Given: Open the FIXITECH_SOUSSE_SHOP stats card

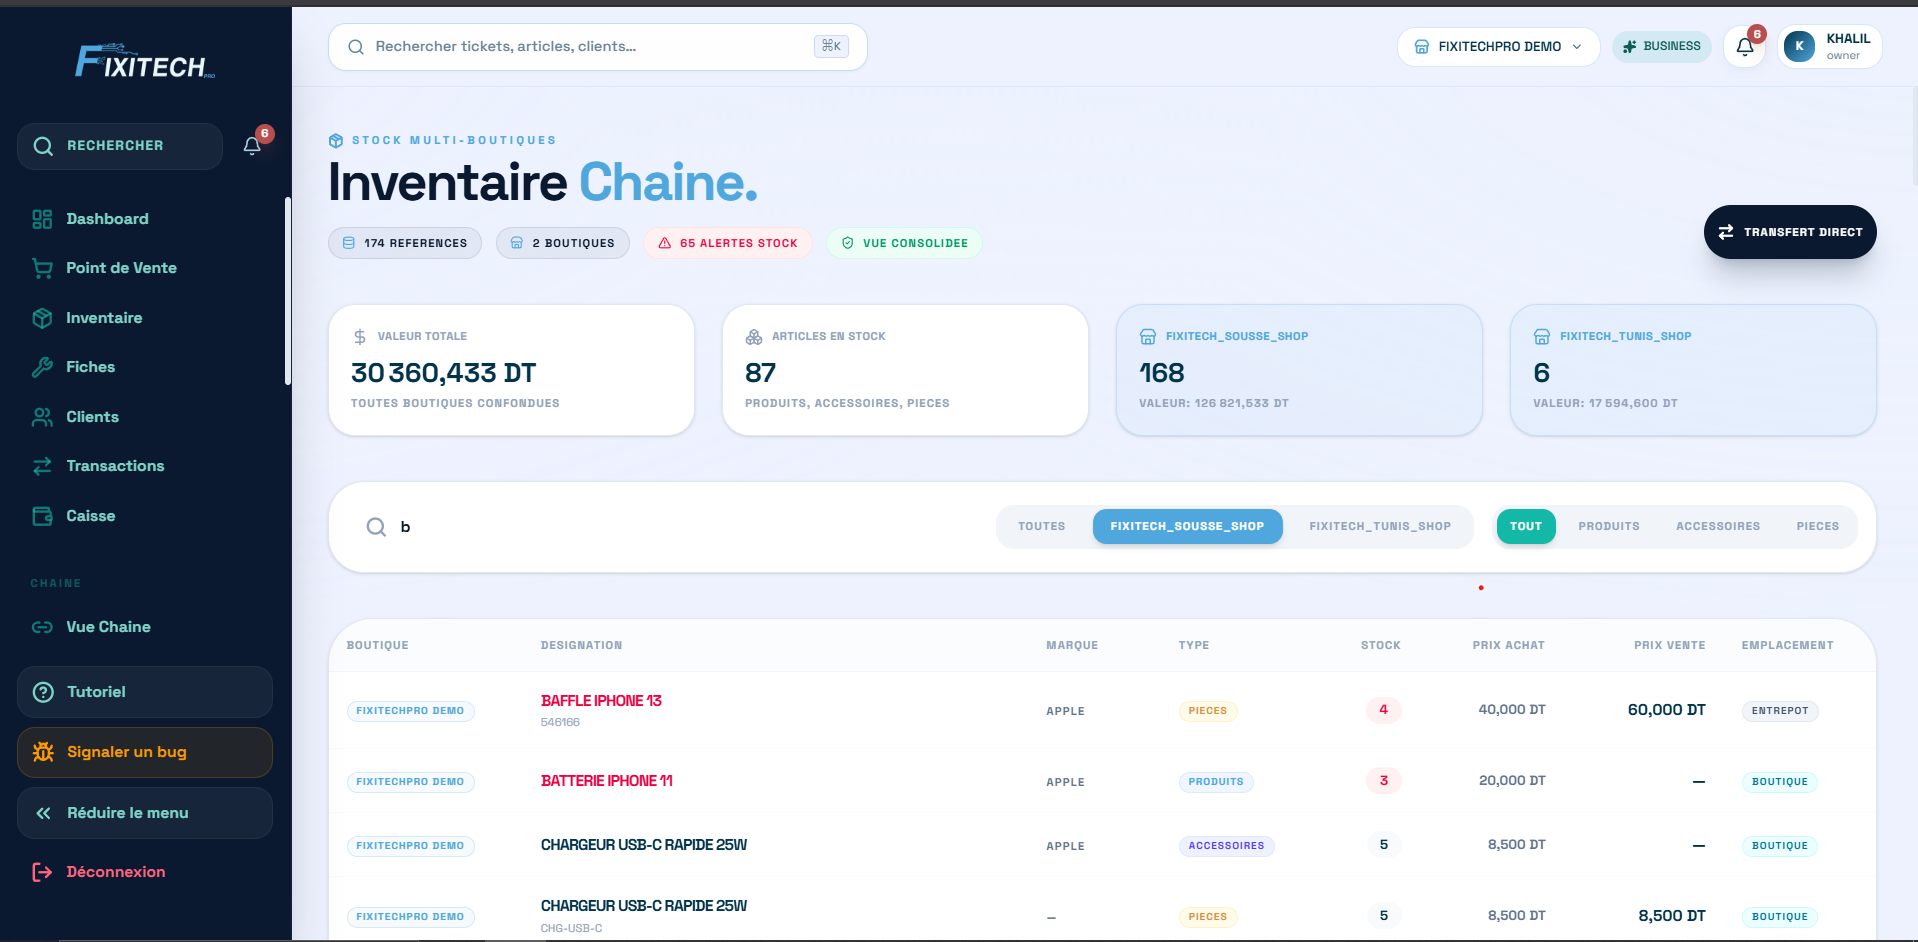Looking at the screenshot, I should [x=1299, y=370].
